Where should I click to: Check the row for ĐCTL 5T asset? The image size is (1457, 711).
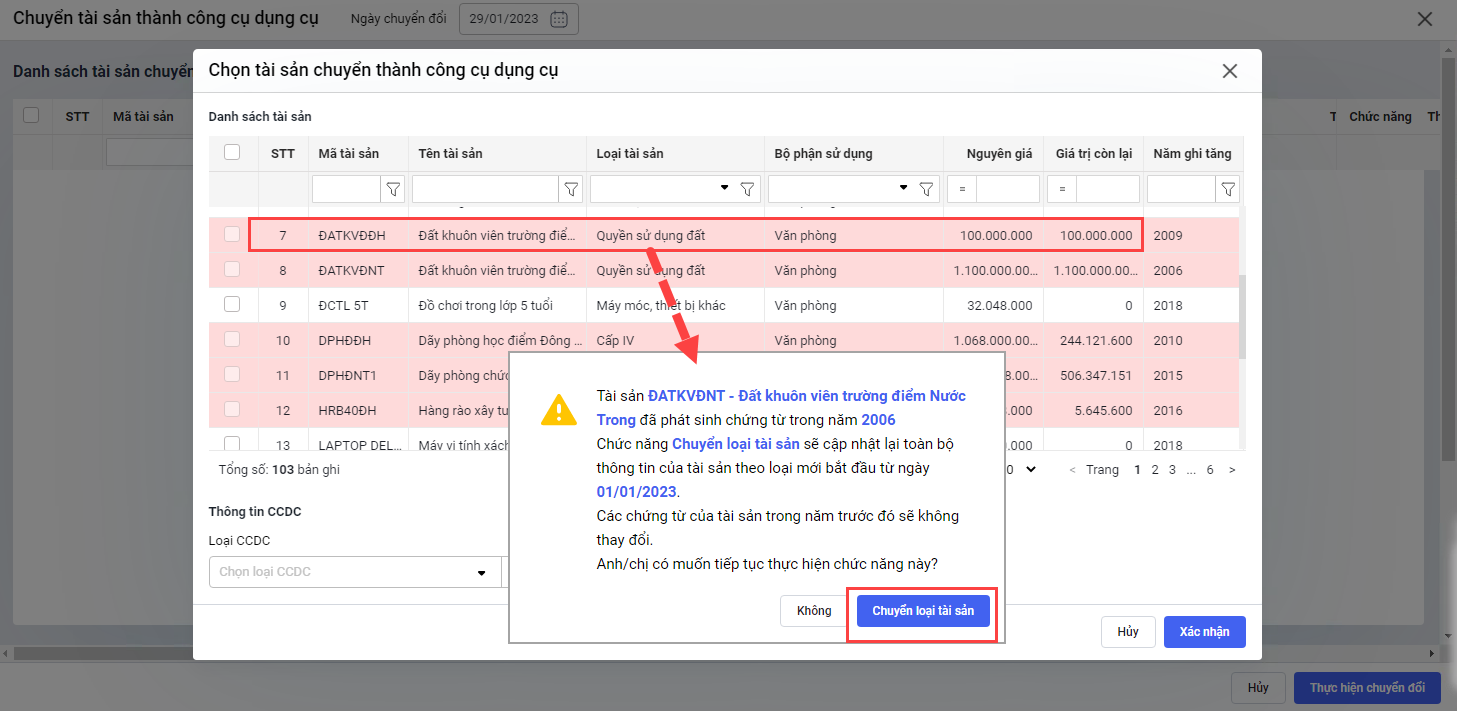[x=232, y=304]
